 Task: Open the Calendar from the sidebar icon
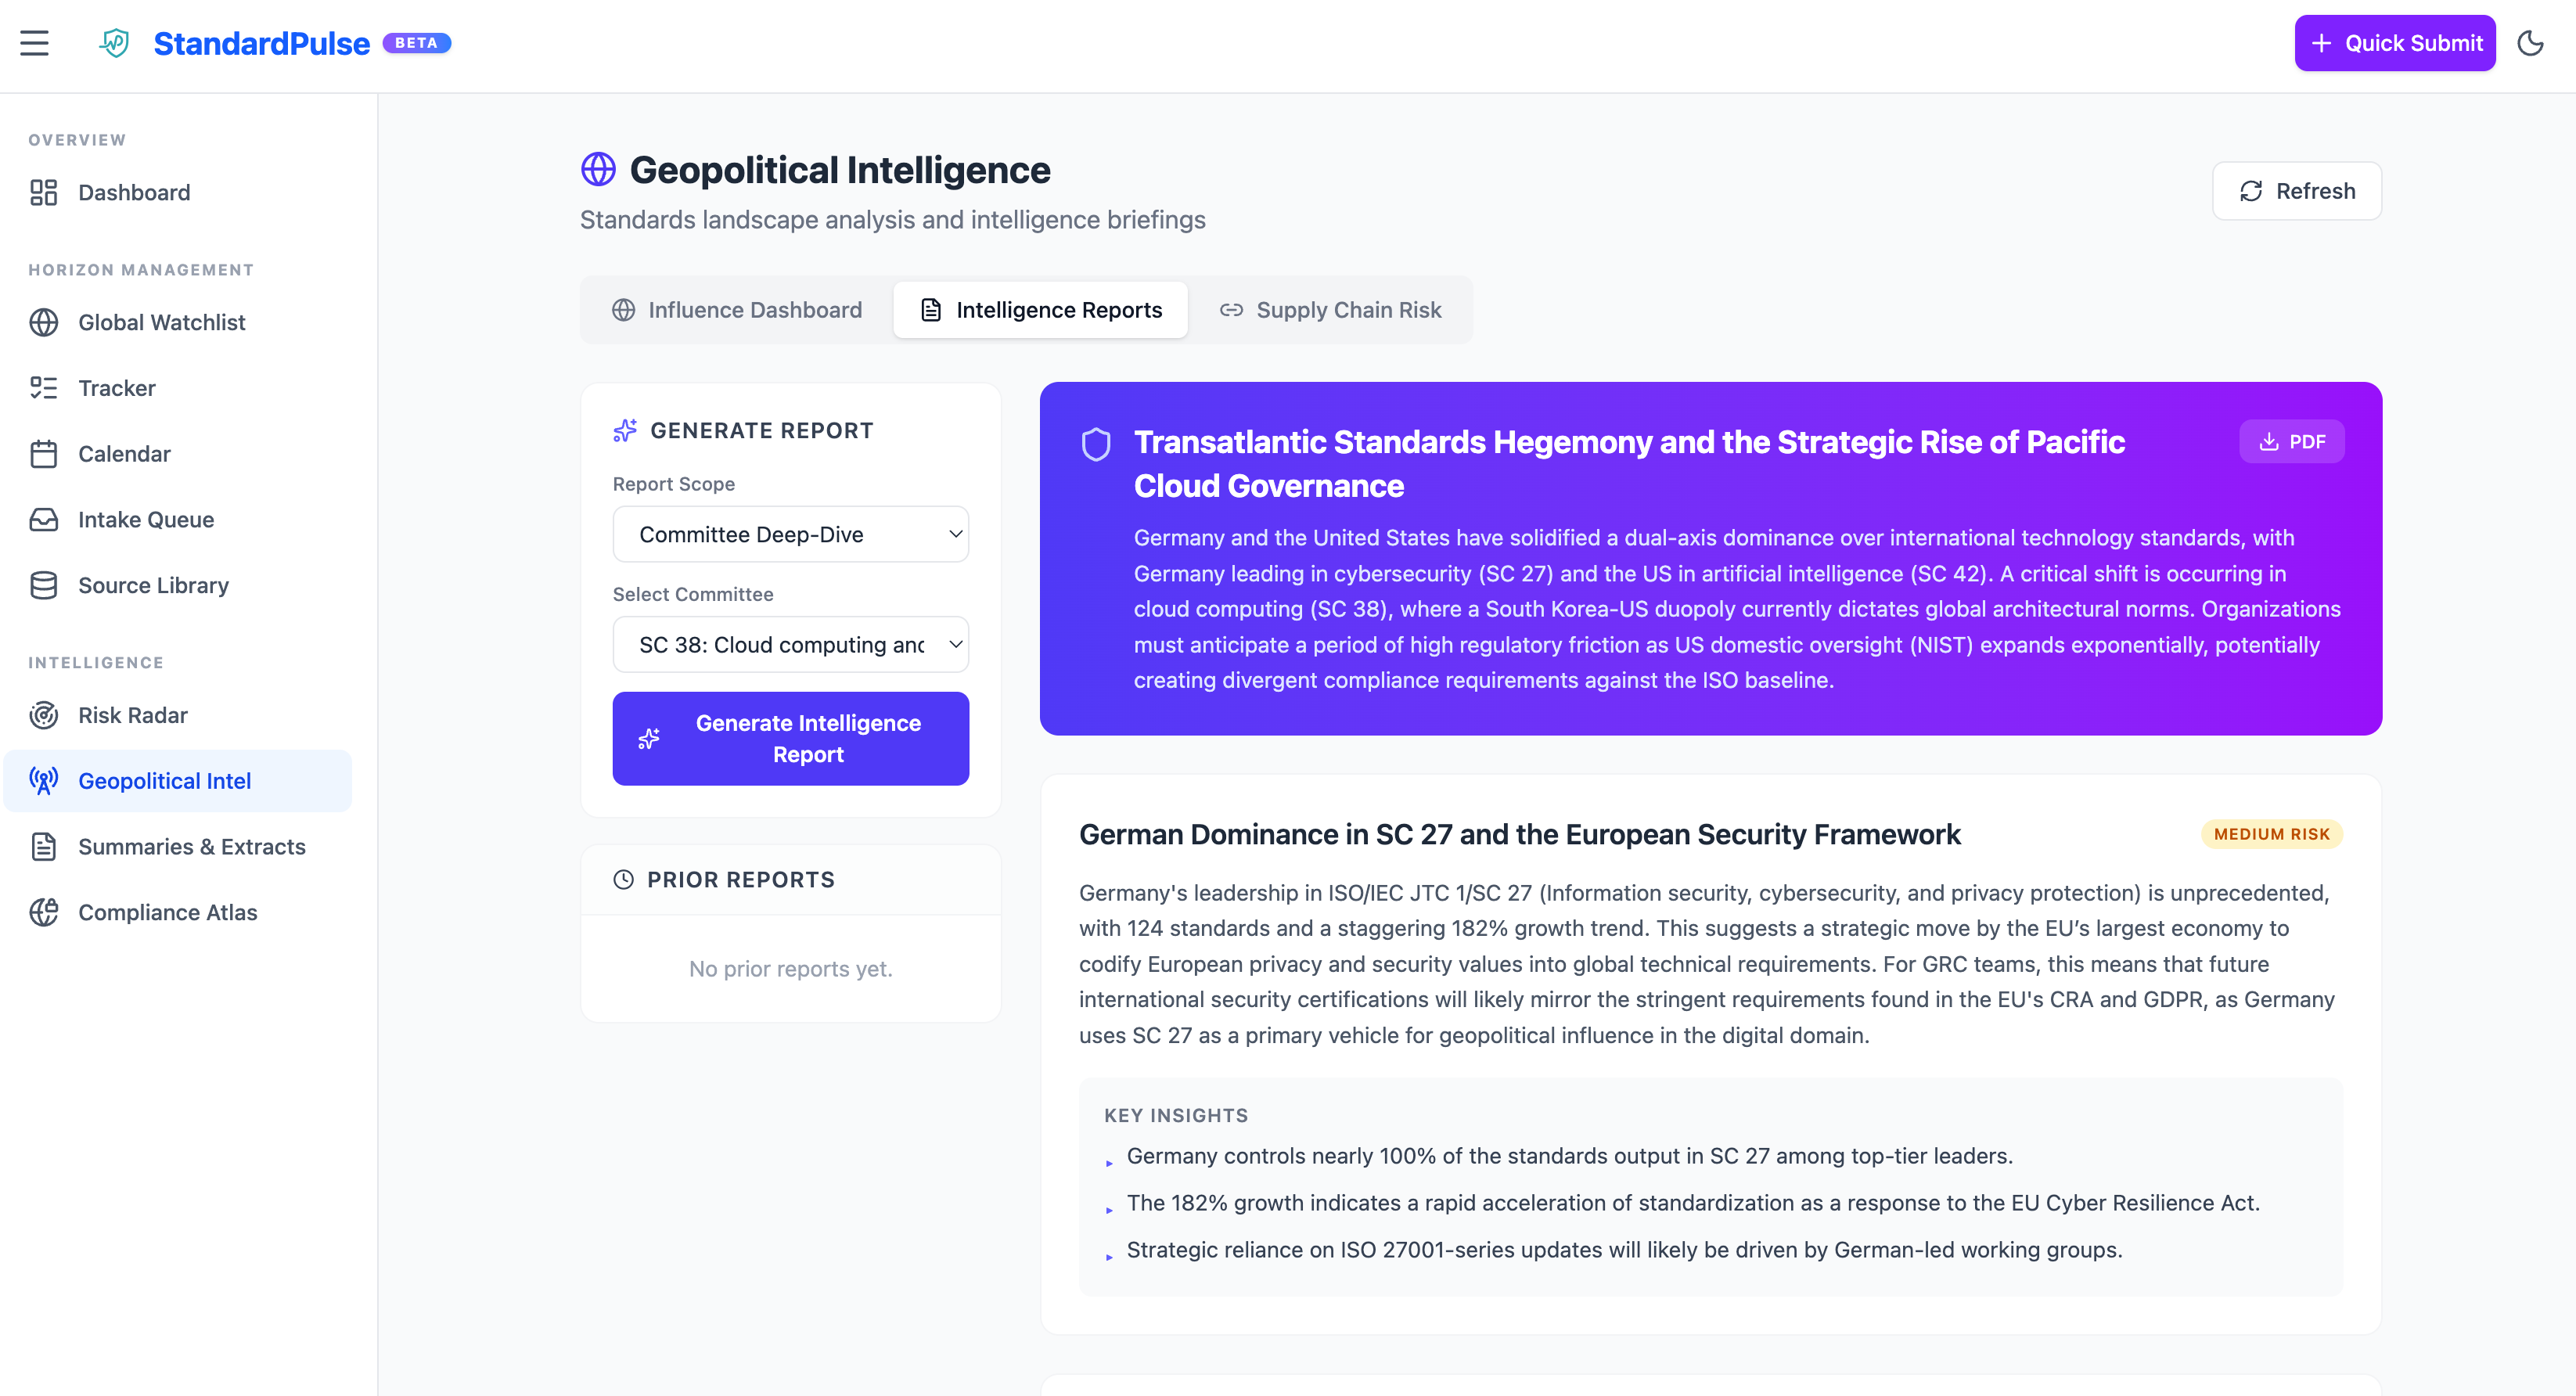[x=44, y=453]
